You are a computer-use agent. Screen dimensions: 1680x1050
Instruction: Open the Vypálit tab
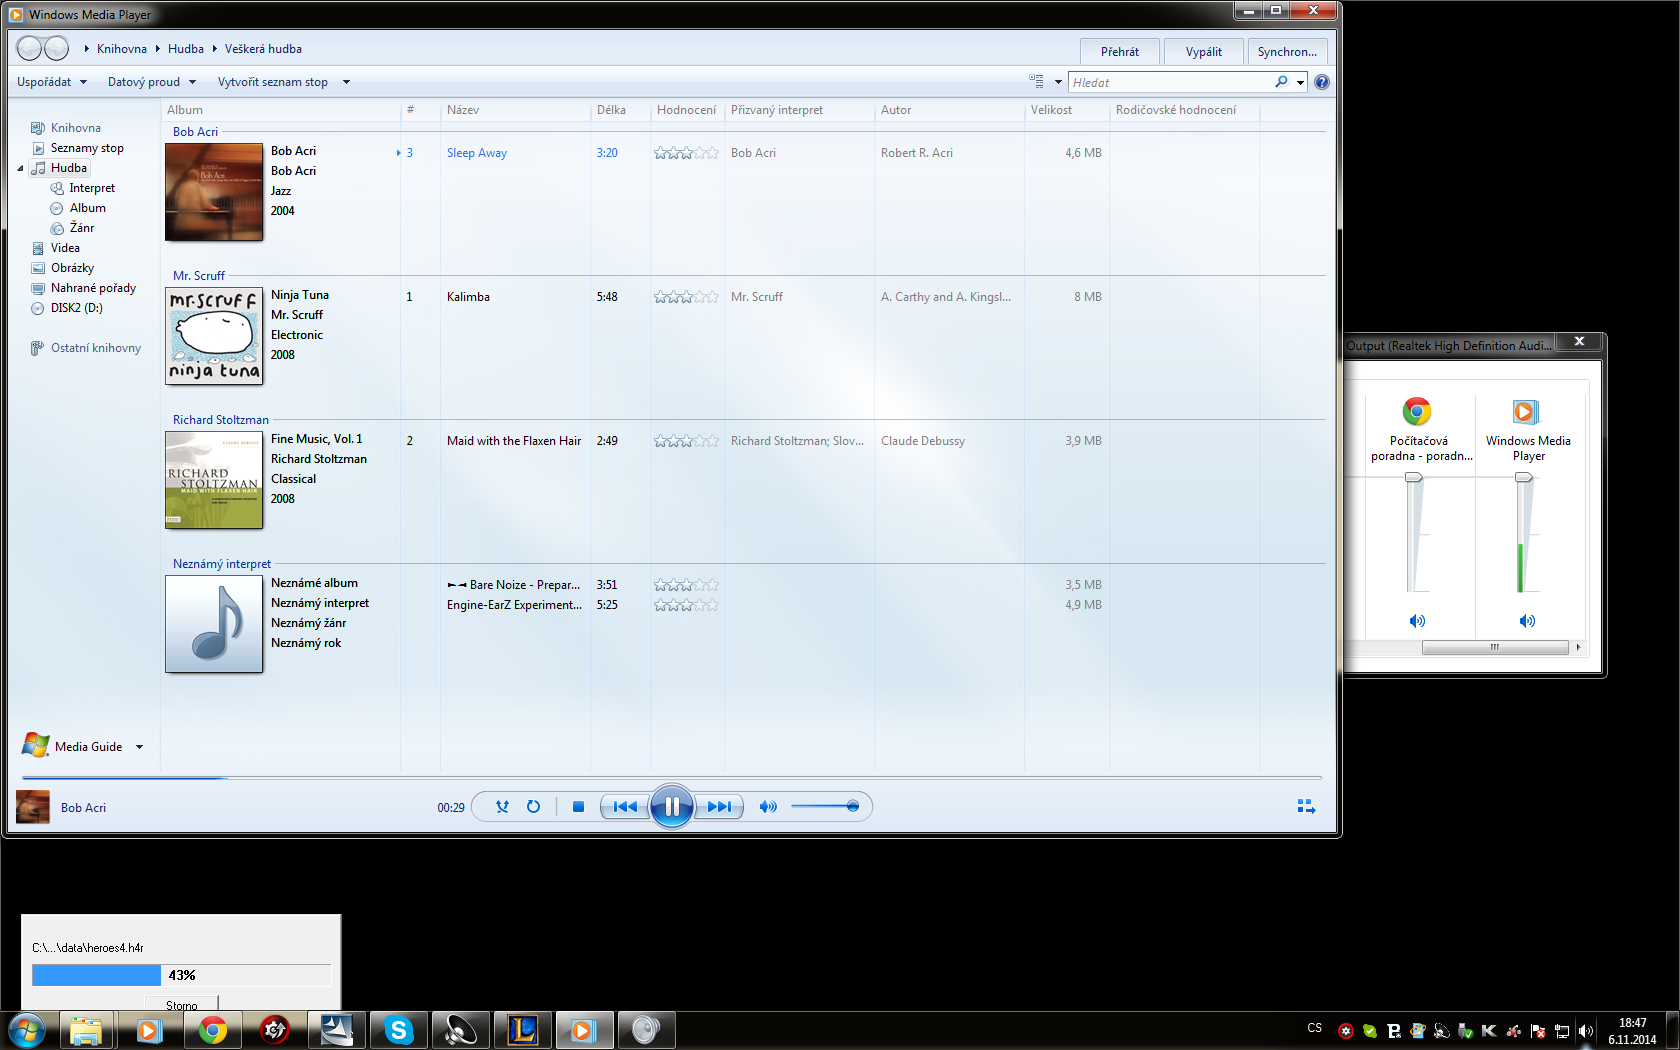[x=1204, y=52]
